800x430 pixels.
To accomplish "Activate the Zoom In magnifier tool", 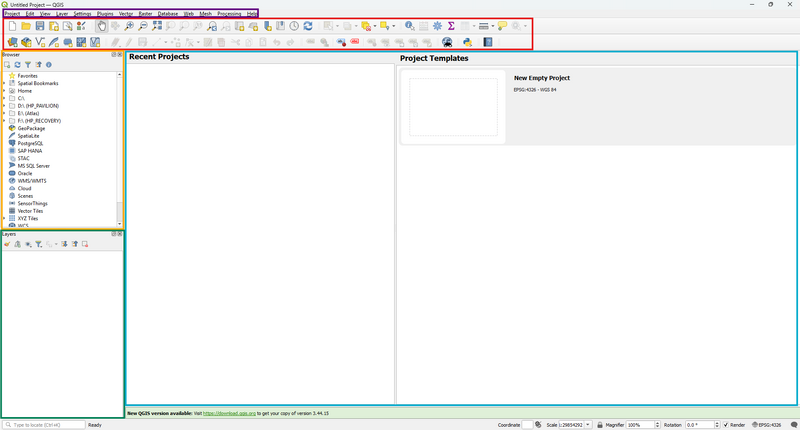I will [129, 26].
